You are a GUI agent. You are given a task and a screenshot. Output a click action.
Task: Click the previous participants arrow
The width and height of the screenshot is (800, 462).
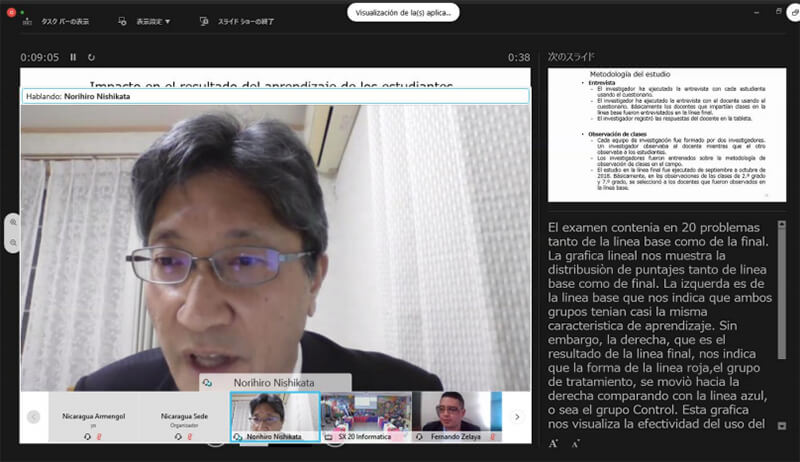point(33,417)
